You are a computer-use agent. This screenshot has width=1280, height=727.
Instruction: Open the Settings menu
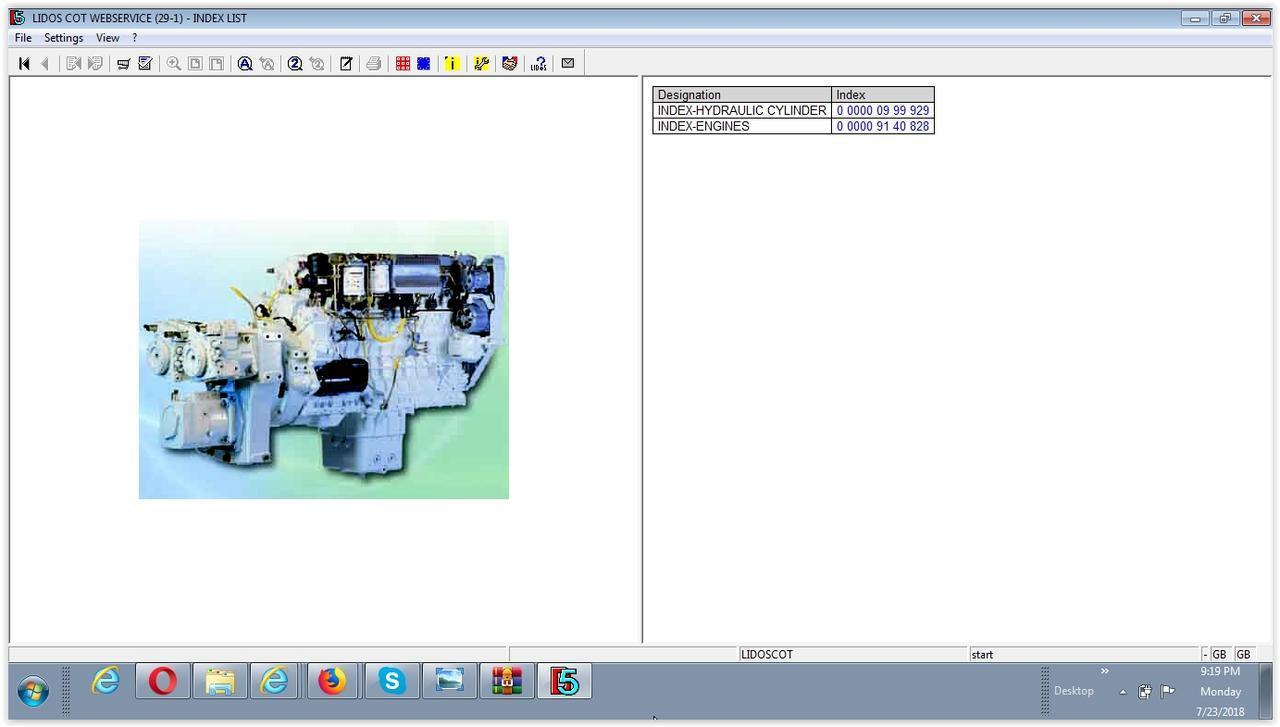[63, 38]
